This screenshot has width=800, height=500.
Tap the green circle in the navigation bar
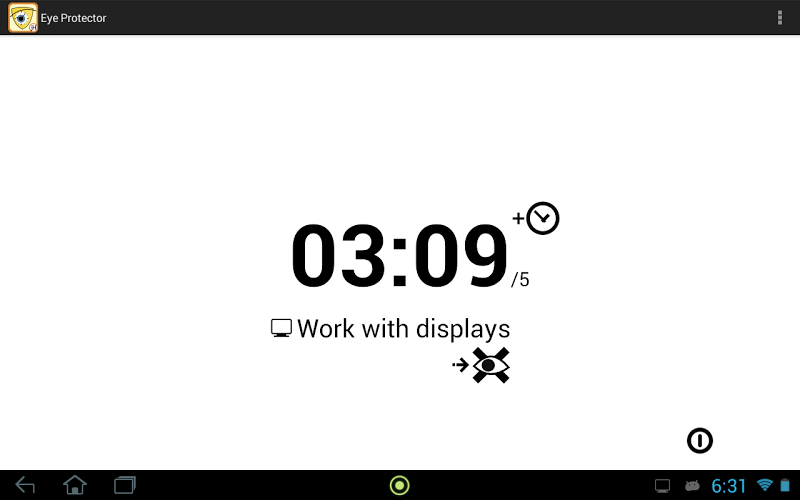[x=399, y=485]
